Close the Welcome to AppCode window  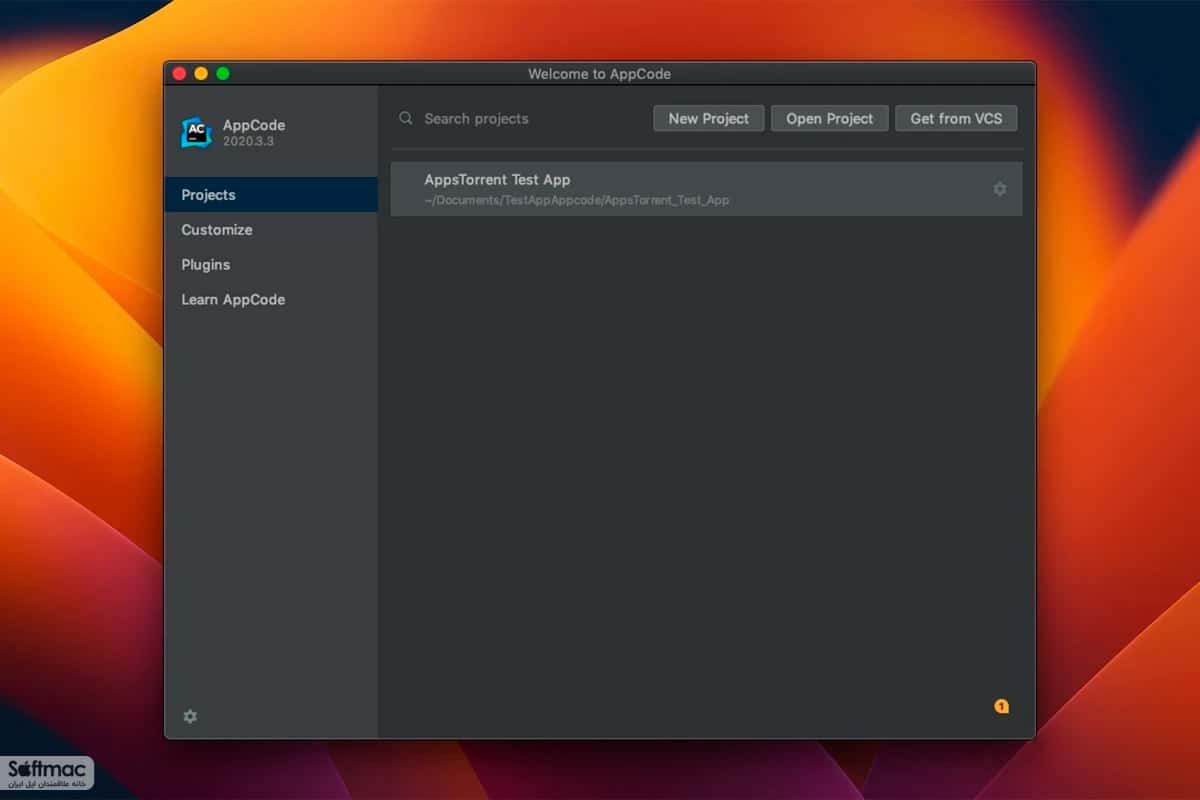180,73
